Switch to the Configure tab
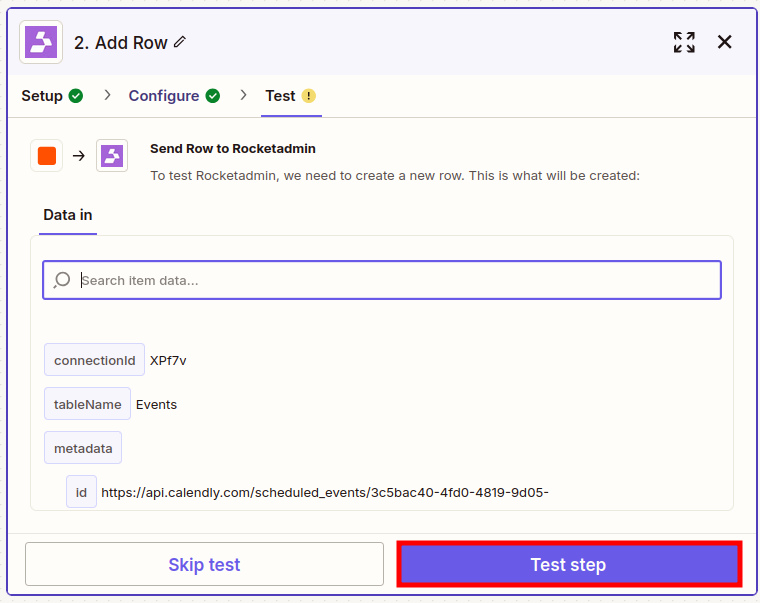Image resolution: width=760 pixels, height=603 pixels. (x=174, y=96)
